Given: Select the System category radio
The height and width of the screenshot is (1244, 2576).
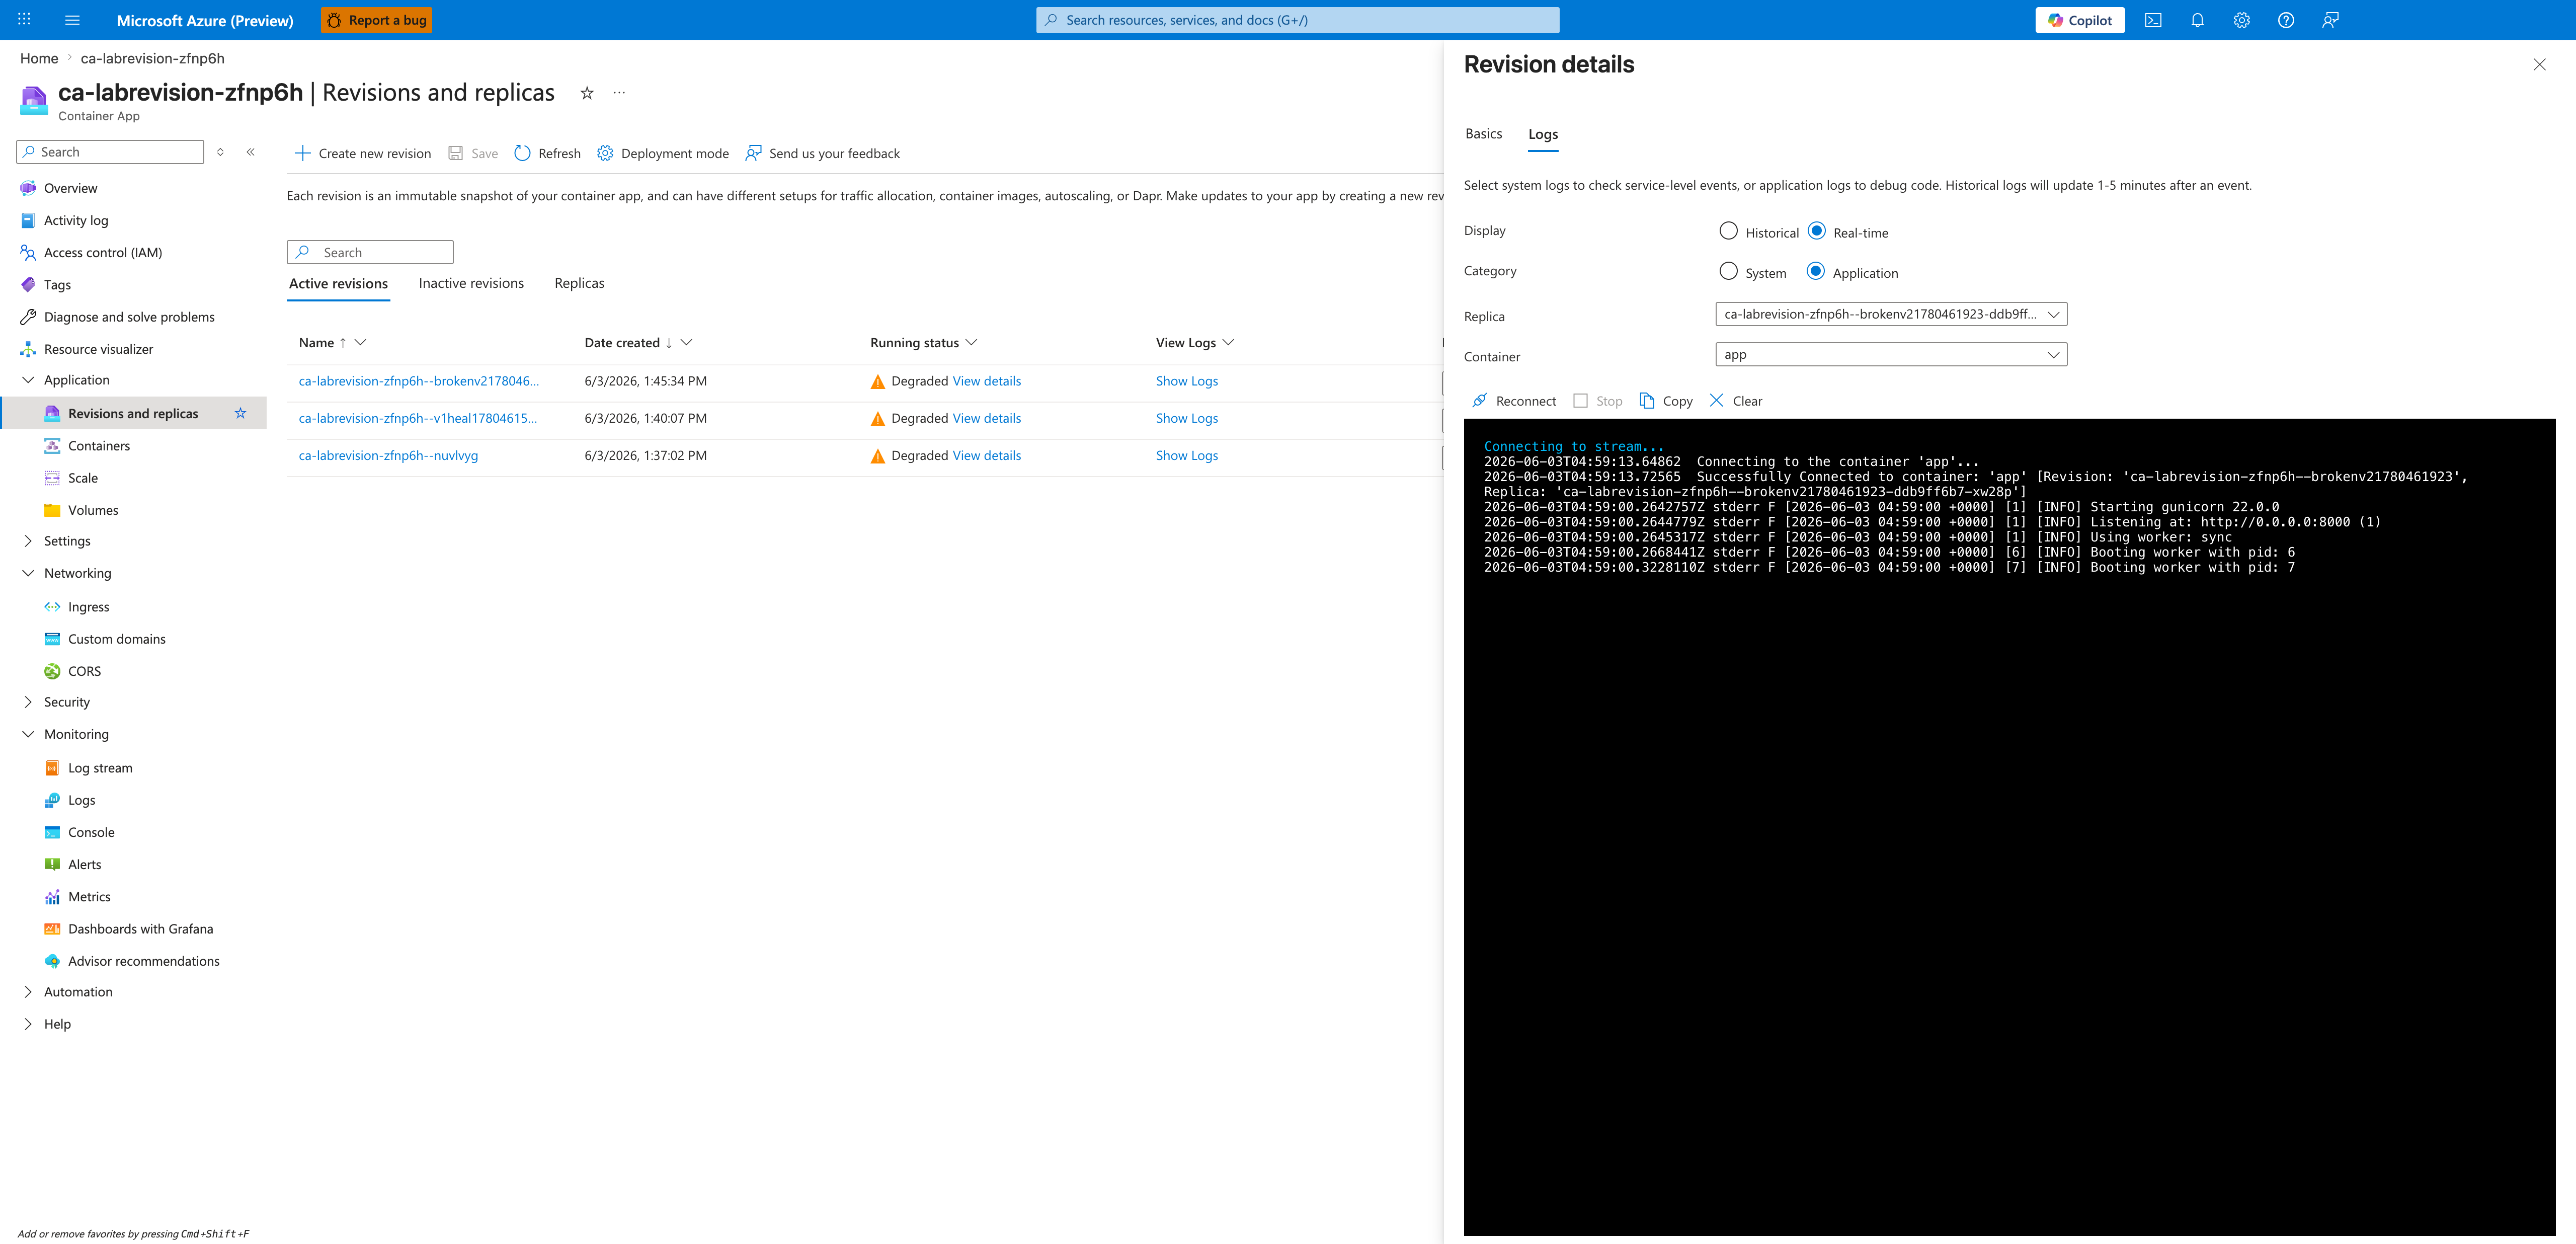Looking at the screenshot, I should 1728,271.
